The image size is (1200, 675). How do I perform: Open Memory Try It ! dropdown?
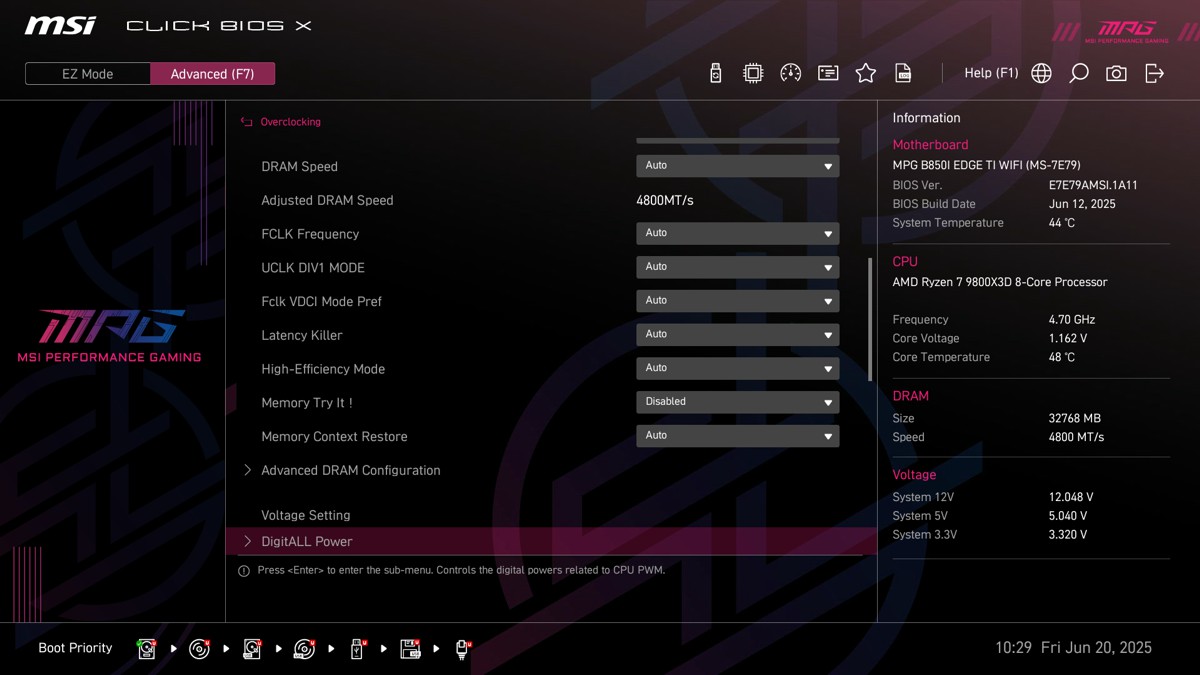738,402
